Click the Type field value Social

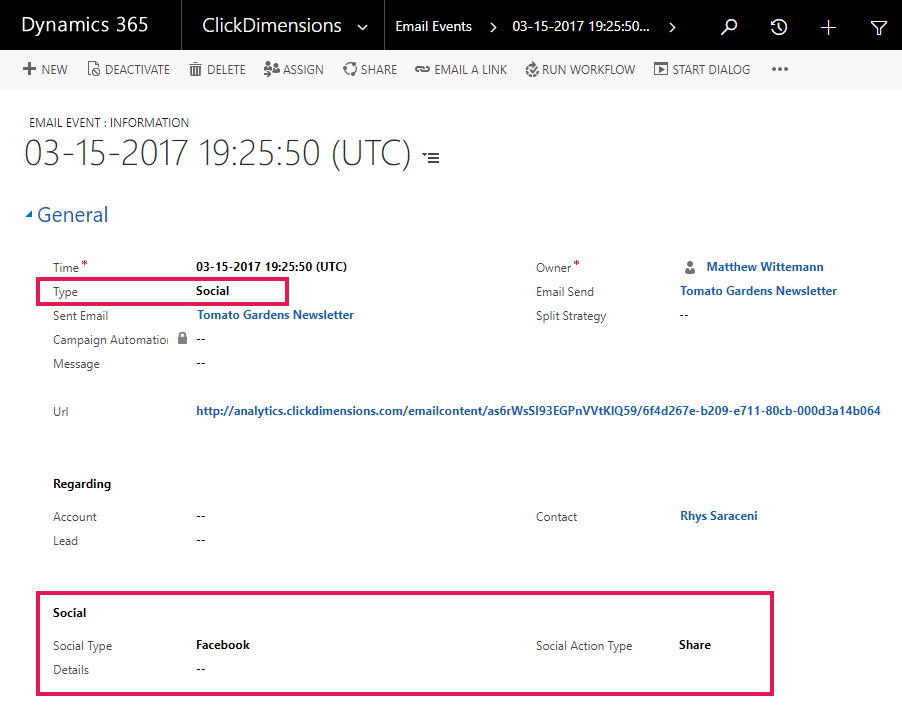(x=212, y=291)
